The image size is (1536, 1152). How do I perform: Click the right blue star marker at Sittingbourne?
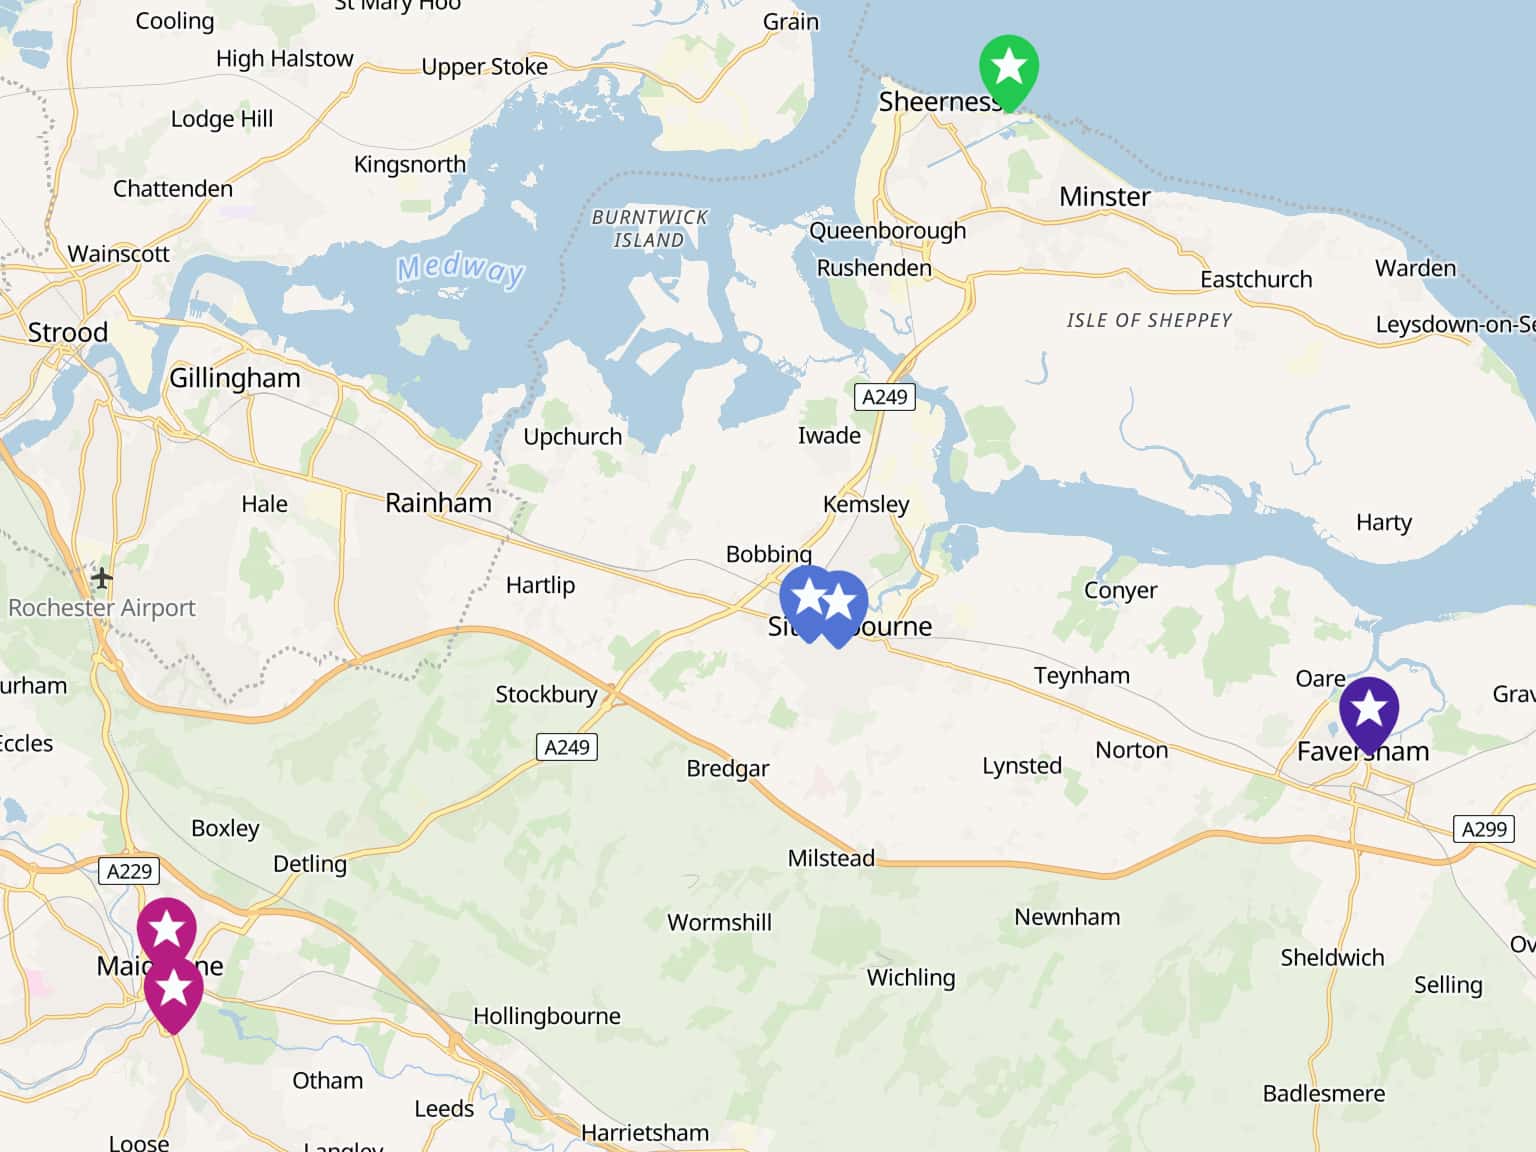tap(838, 605)
